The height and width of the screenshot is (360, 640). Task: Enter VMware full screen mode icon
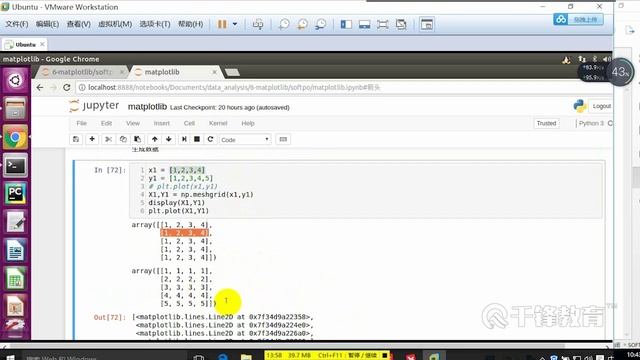click(x=382, y=24)
